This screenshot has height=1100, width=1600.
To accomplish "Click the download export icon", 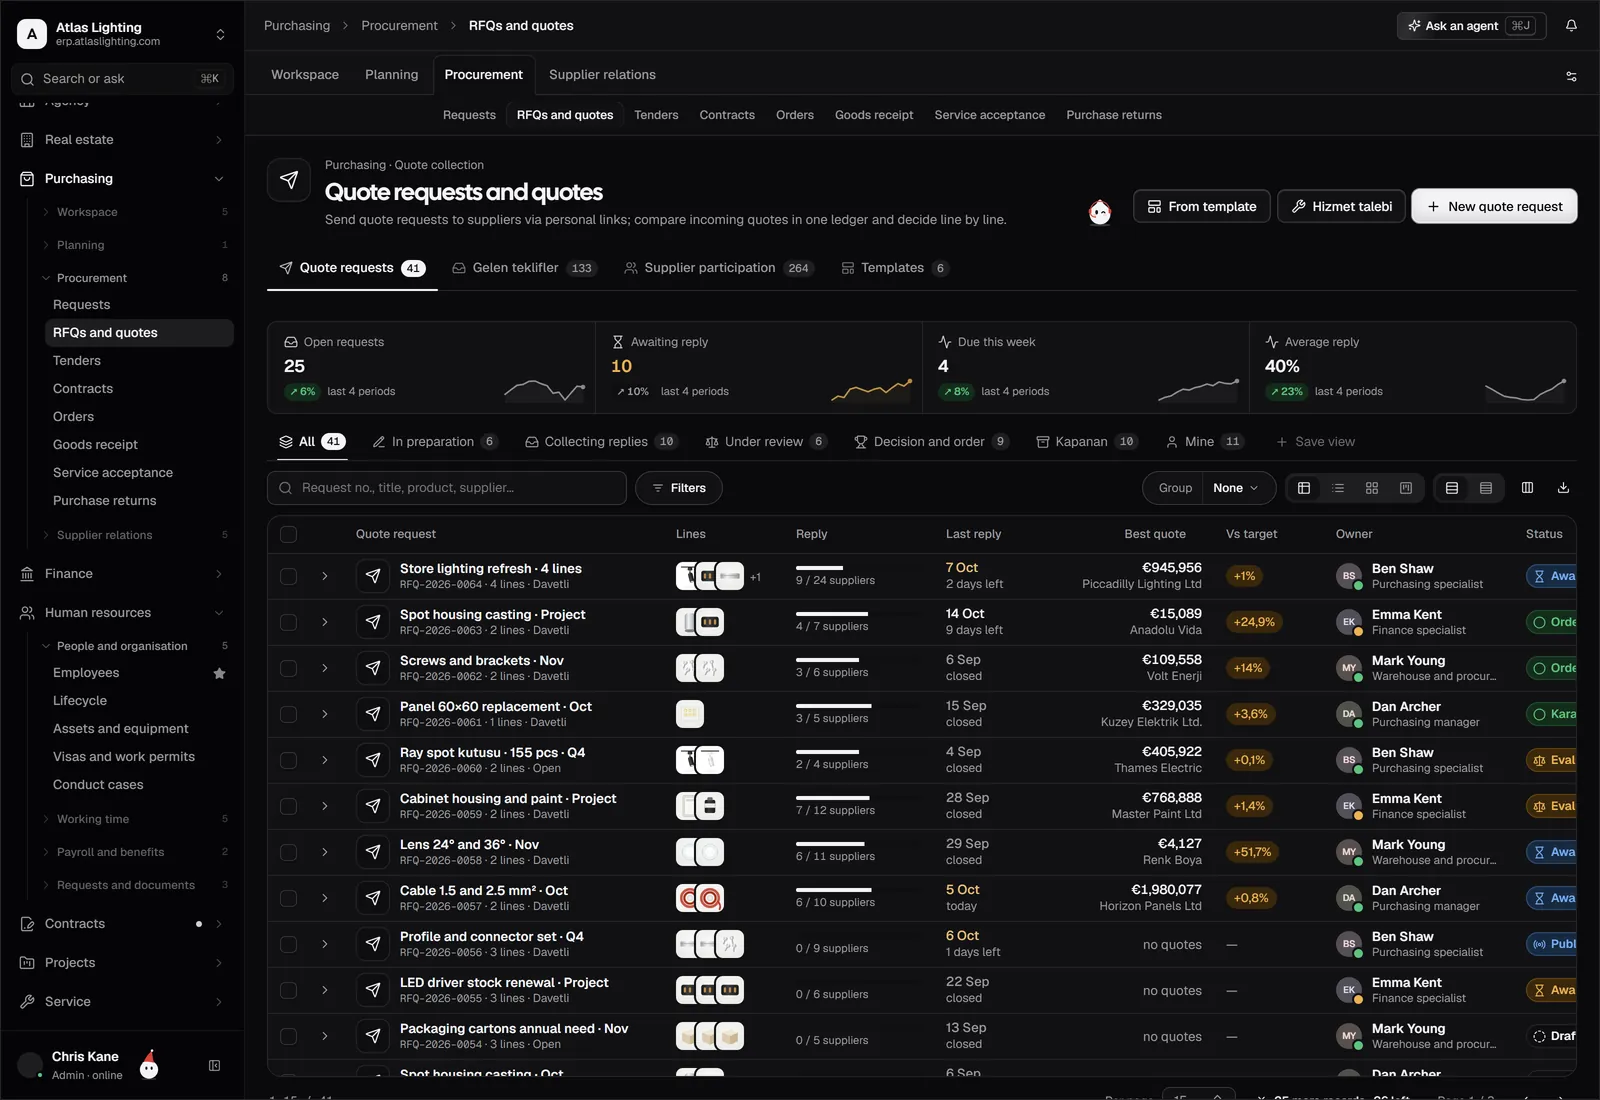I will tap(1563, 488).
